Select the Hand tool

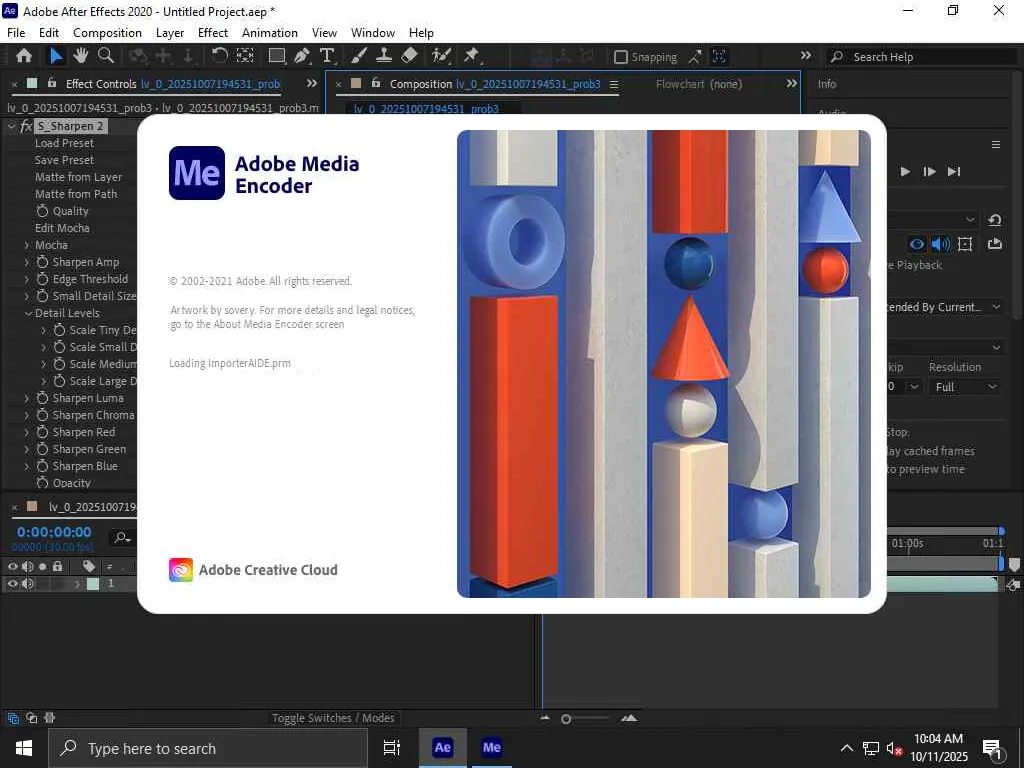click(81, 56)
